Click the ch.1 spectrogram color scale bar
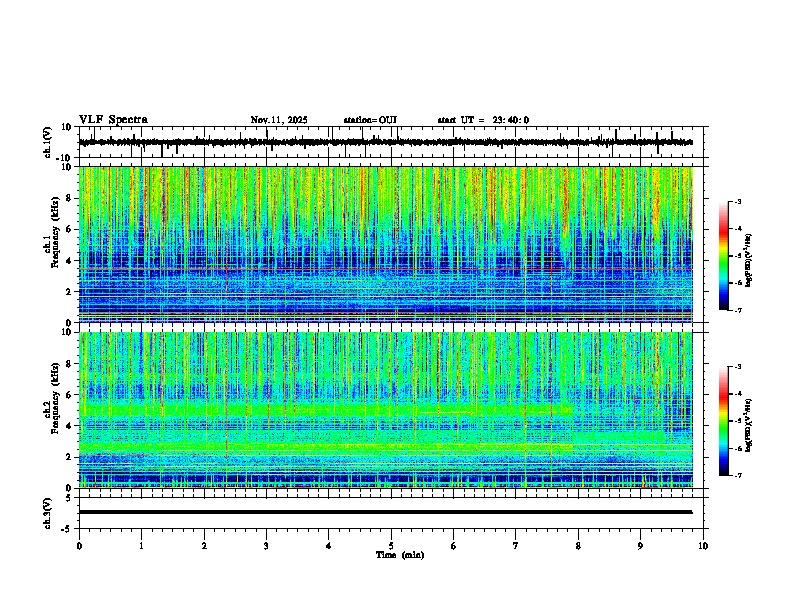Screen dimensions: 792x612 click(x=723, y=256)
